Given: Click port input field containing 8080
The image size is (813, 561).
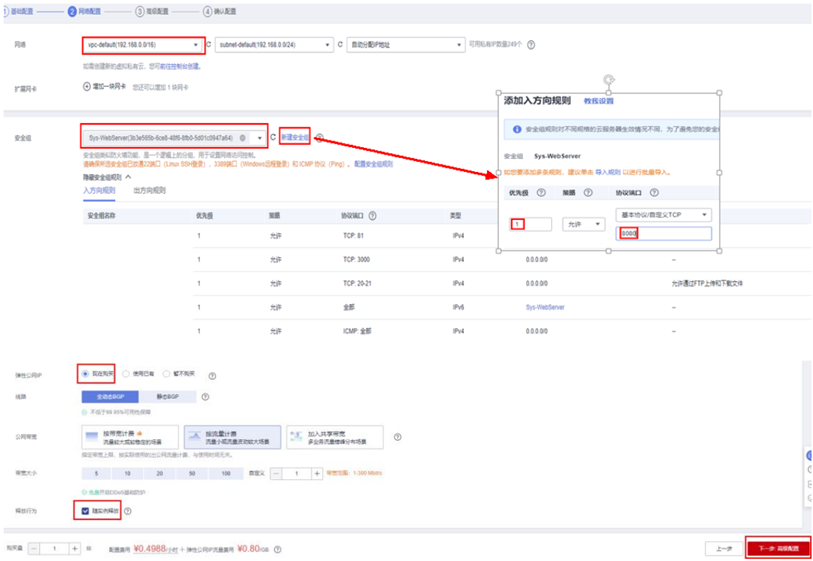Looking at the screenshot, I should 664,233.
